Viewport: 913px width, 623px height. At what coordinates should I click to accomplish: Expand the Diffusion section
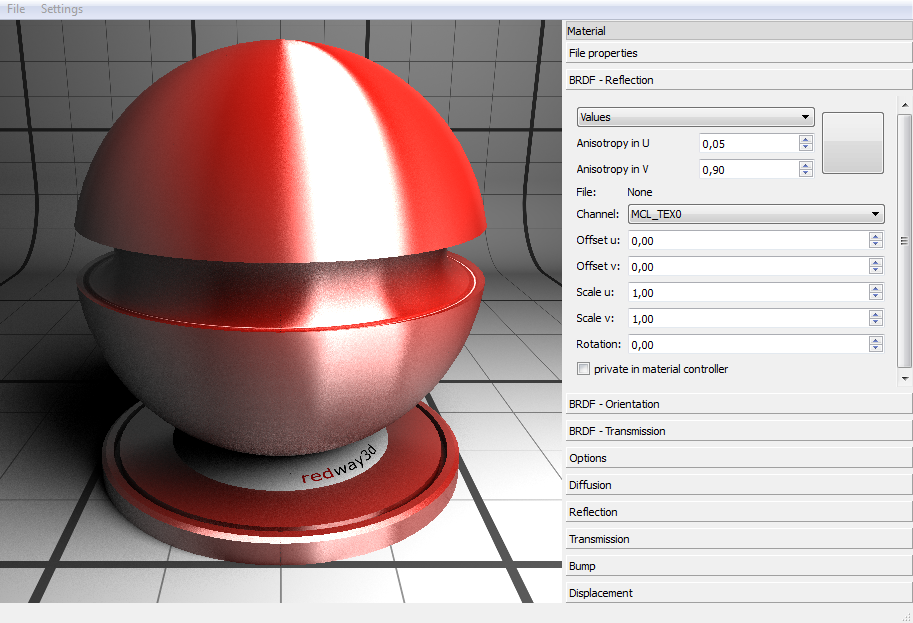coord(738,485)
